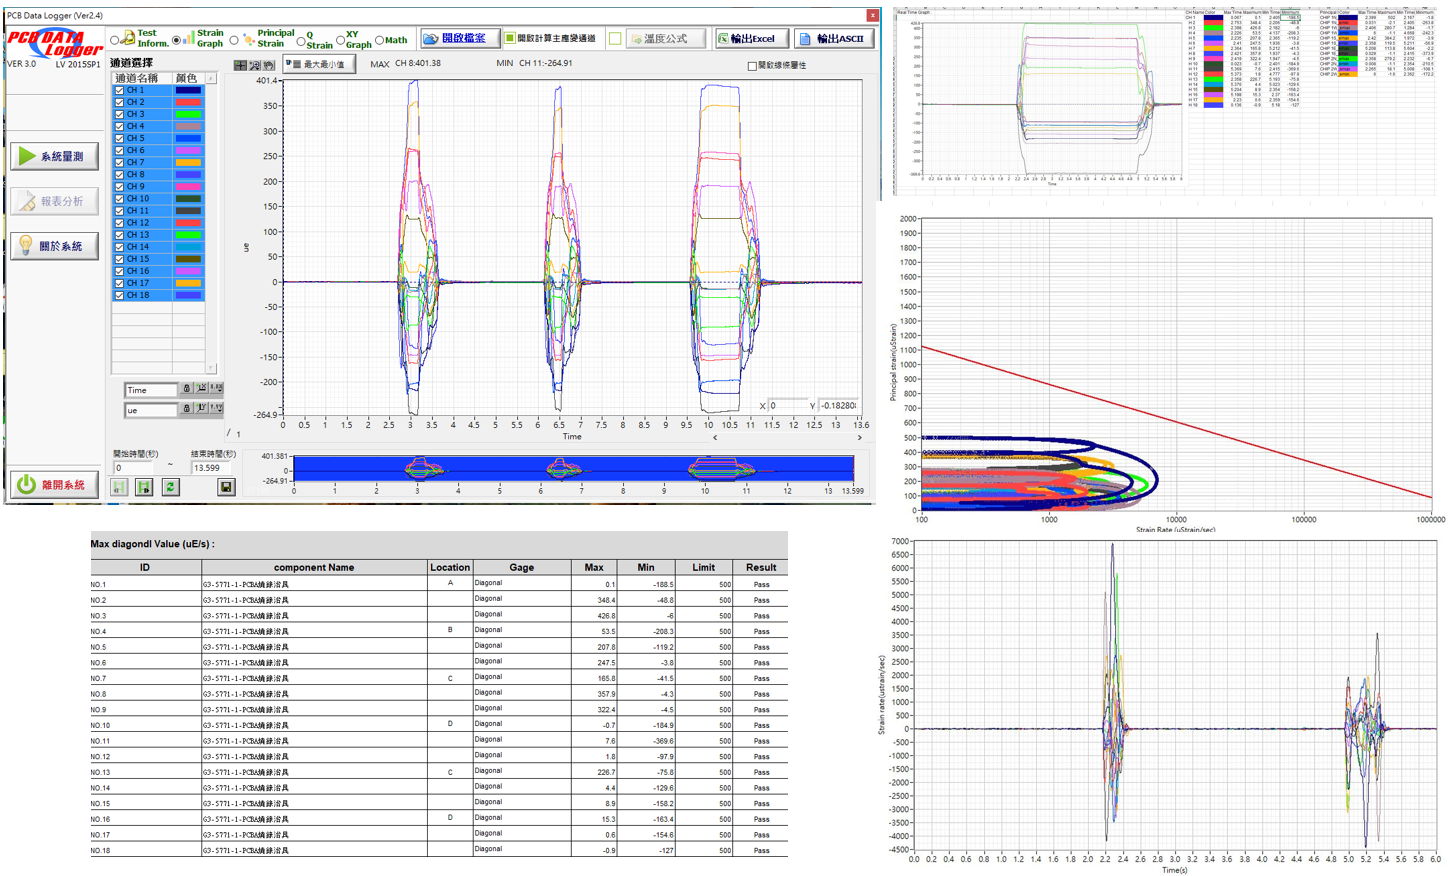Click the green refresh time range icon

pyautogui.click(x=171, y=487)
